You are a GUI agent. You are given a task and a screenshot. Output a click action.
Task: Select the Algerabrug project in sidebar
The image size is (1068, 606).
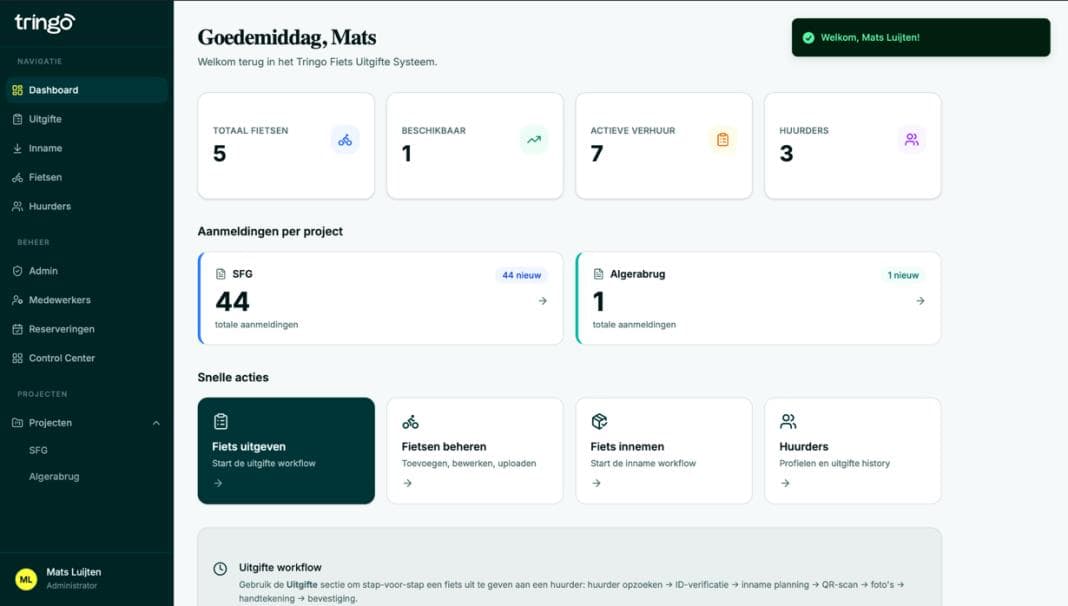coord(54,477)
